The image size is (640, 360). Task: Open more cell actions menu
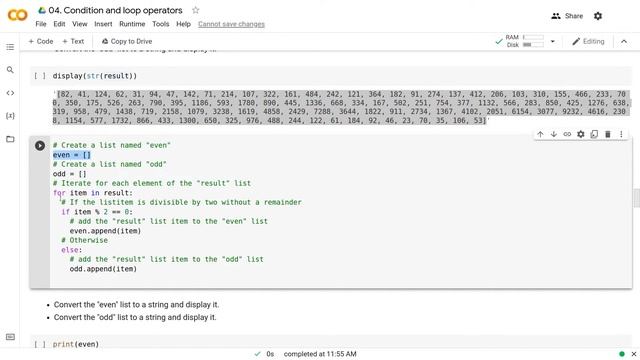tap(621, 134)
